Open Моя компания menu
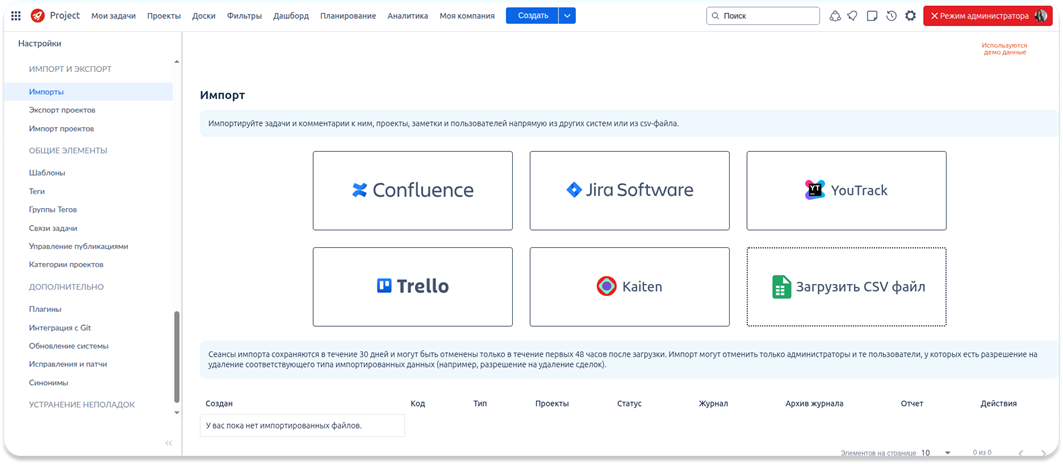1063x464 pixels. 467,16
